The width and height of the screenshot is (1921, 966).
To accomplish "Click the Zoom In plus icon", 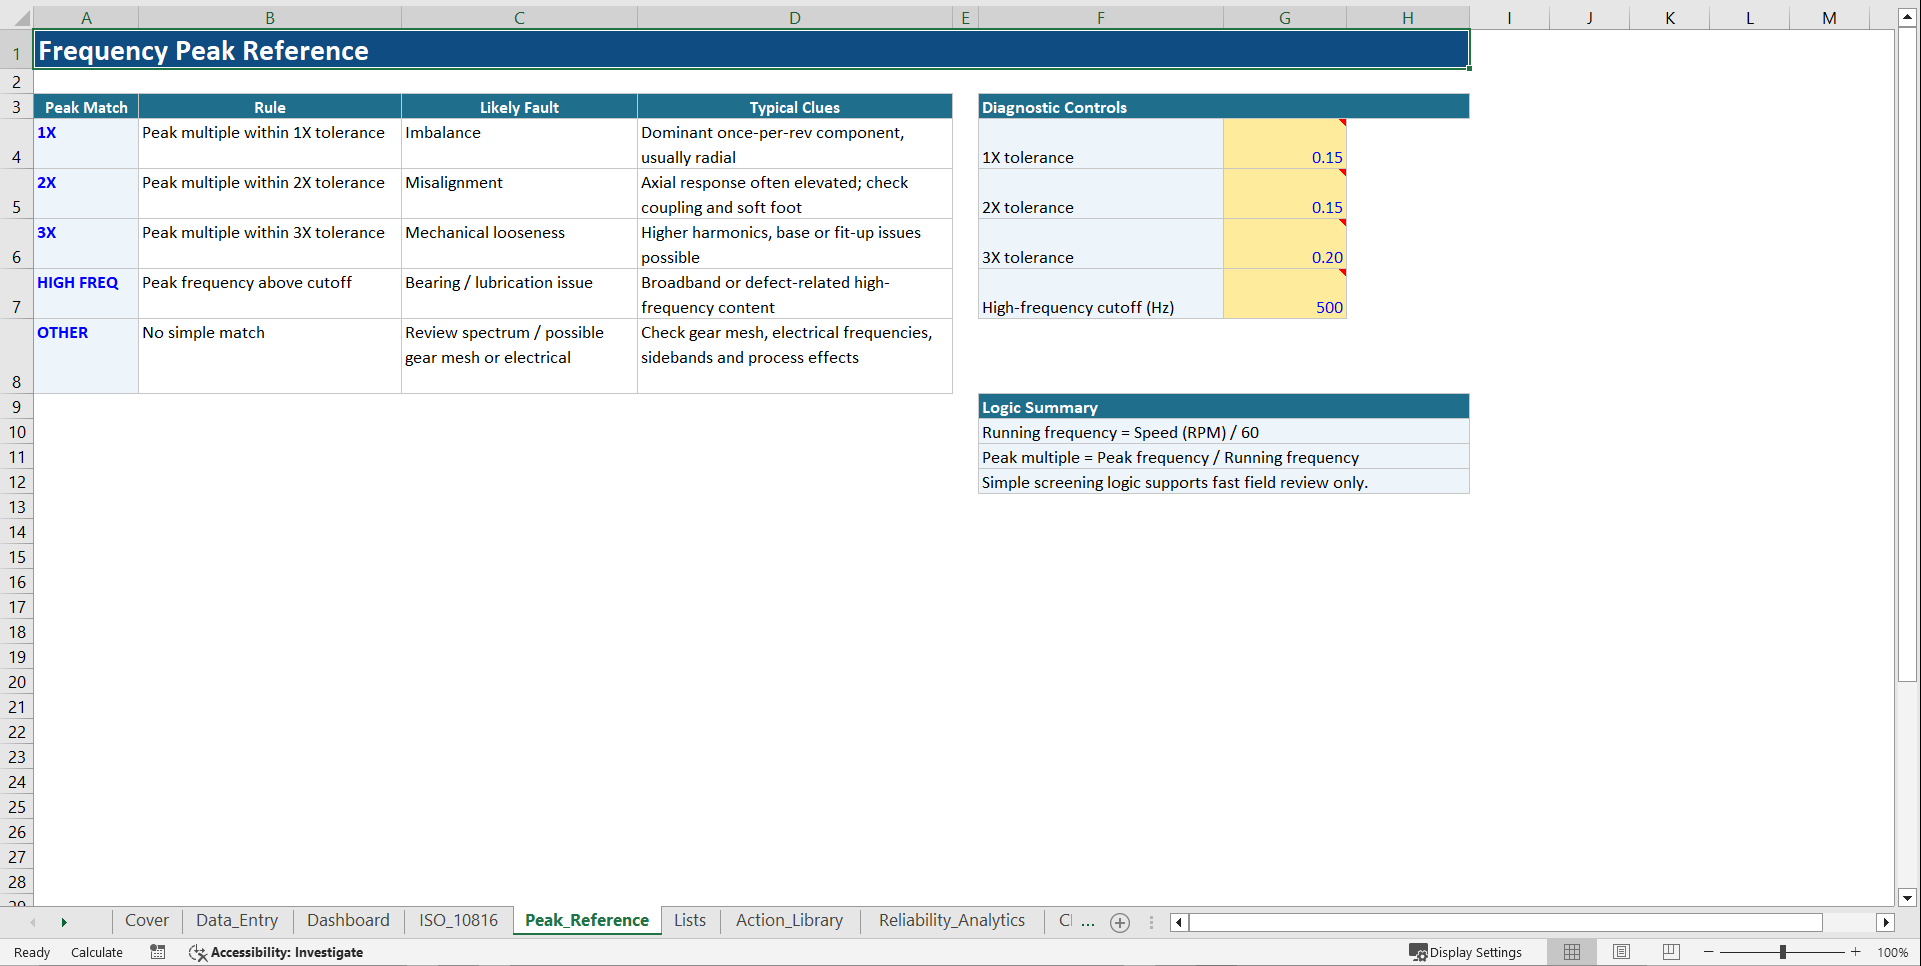I will (x=1856, y=952).
